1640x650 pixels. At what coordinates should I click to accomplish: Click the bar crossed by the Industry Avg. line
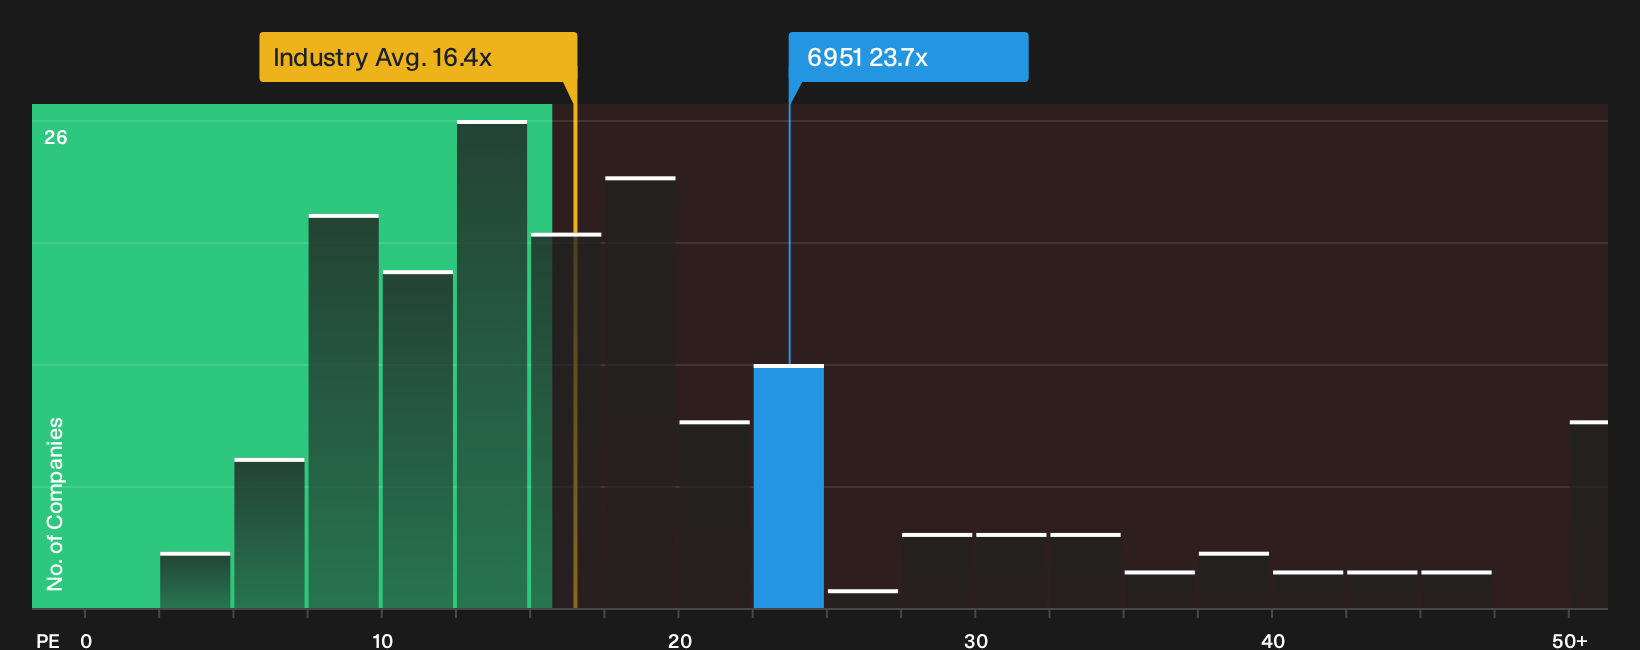(x=566, y=421)
